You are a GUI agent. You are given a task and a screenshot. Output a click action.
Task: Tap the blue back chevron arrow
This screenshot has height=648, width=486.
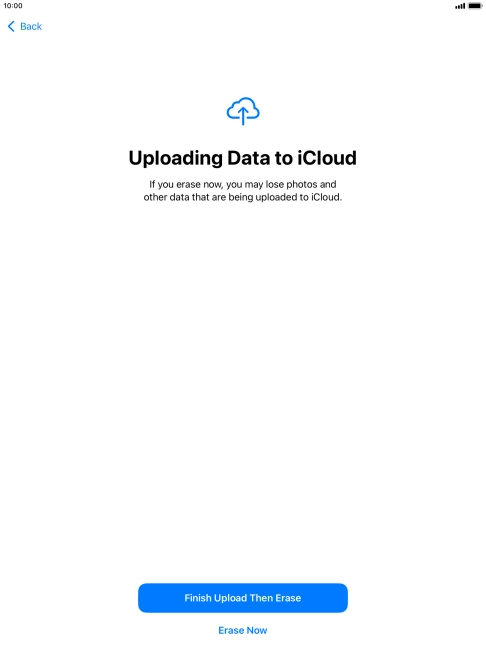[x=11, y=26]
